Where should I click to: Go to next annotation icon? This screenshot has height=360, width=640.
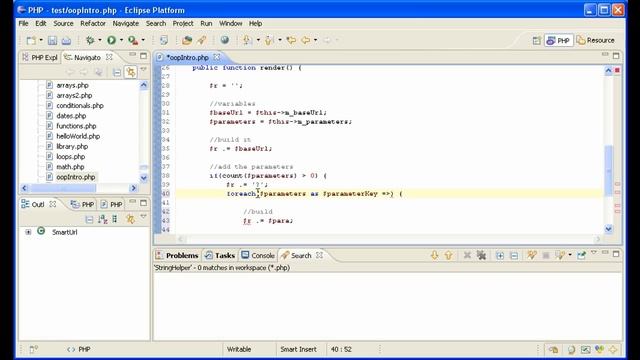247,40
